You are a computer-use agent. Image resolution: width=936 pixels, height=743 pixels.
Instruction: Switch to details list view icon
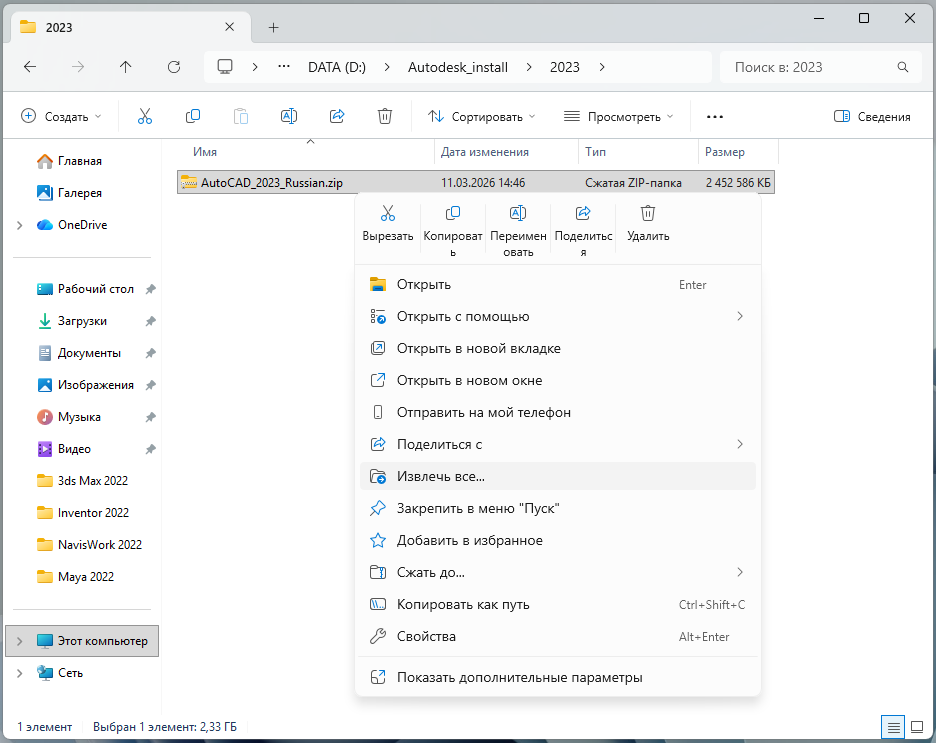893,727
